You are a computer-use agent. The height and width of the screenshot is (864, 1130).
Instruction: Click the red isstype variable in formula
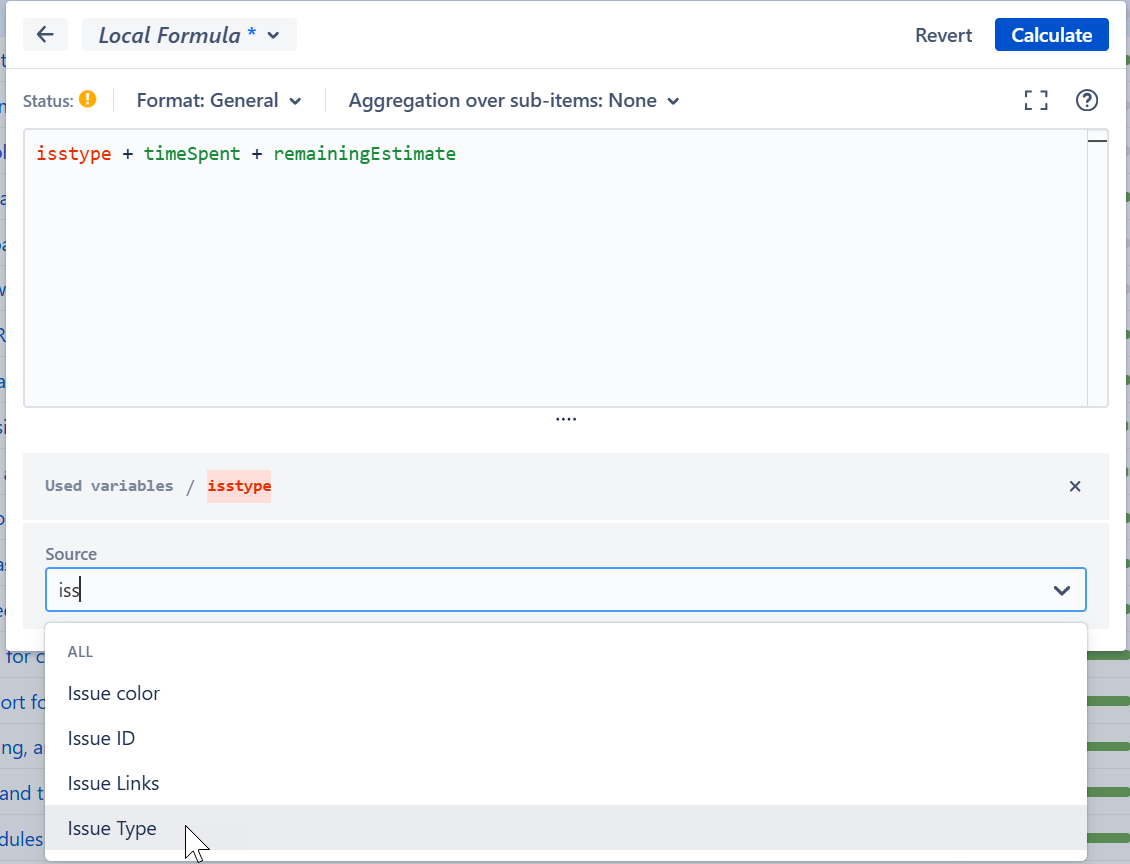[x=73, y=154]
